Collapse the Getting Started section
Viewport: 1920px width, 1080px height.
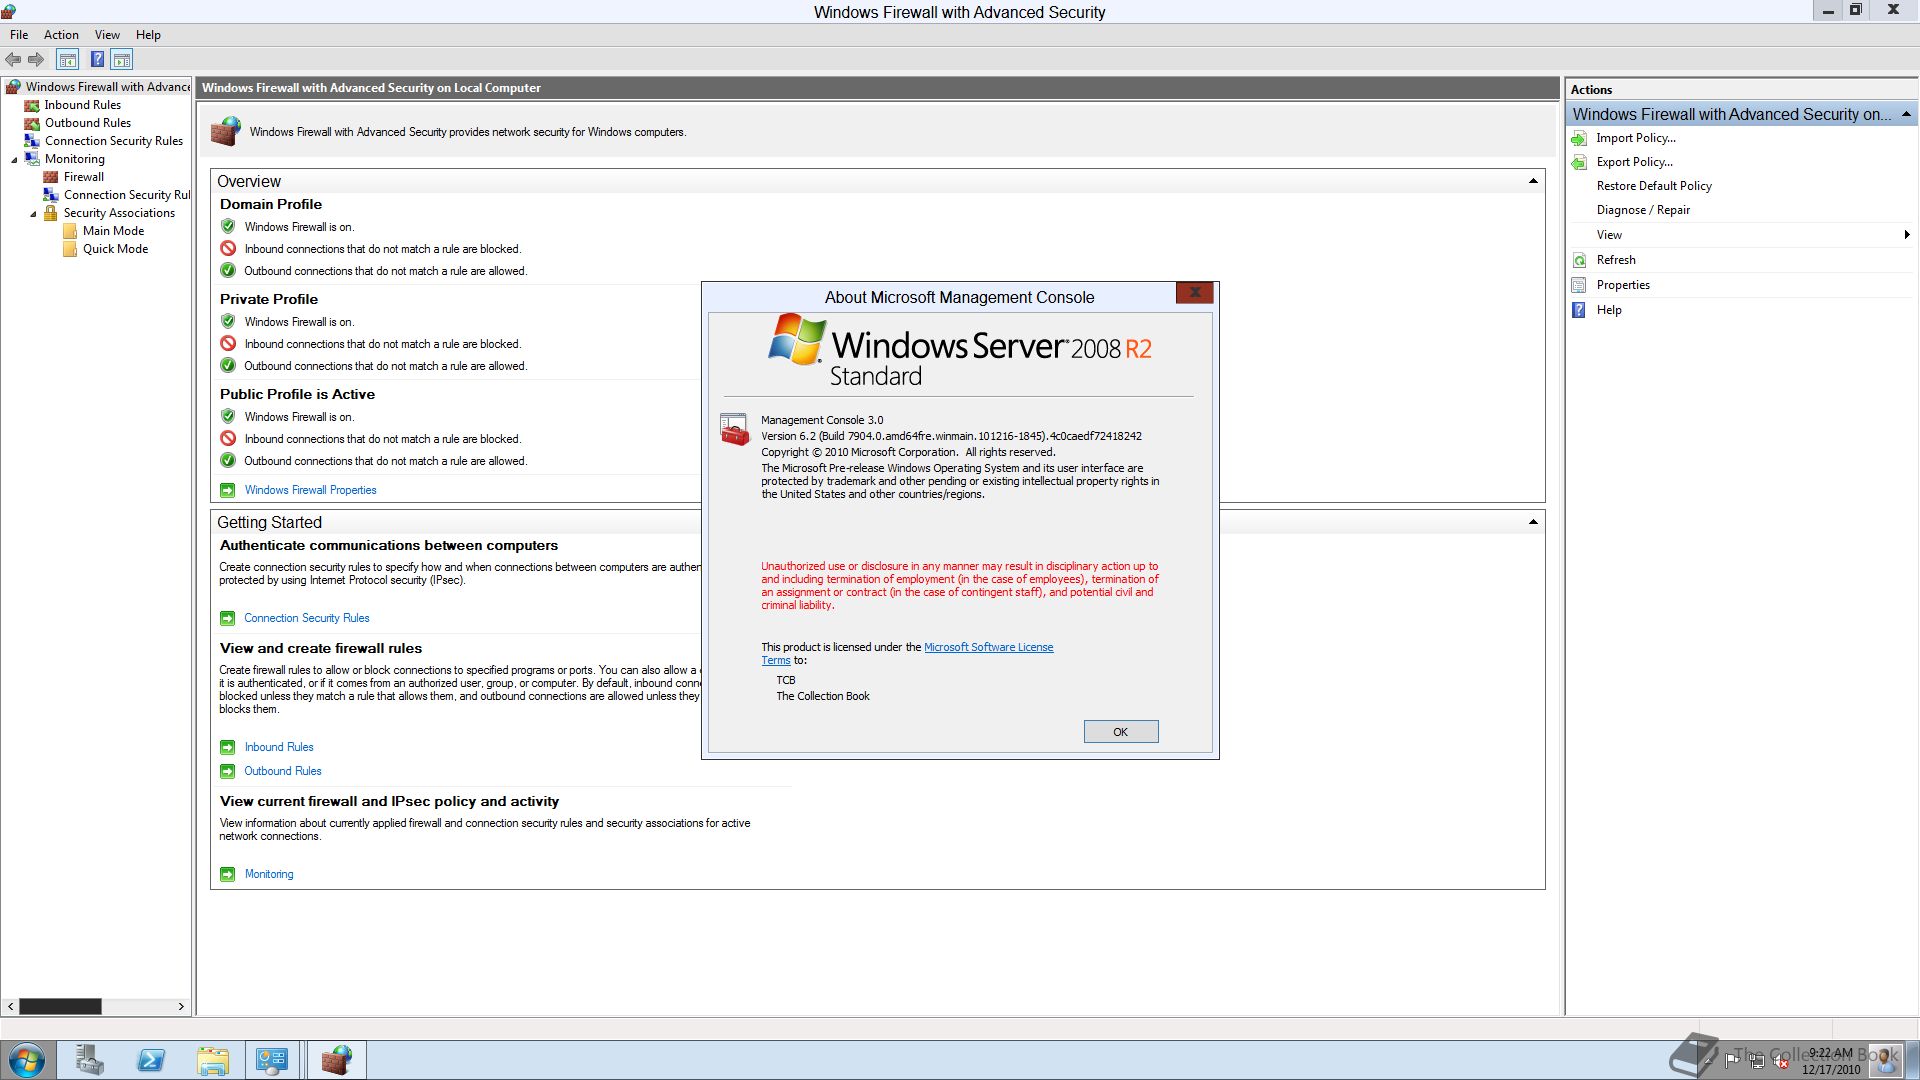point(1533,522)
